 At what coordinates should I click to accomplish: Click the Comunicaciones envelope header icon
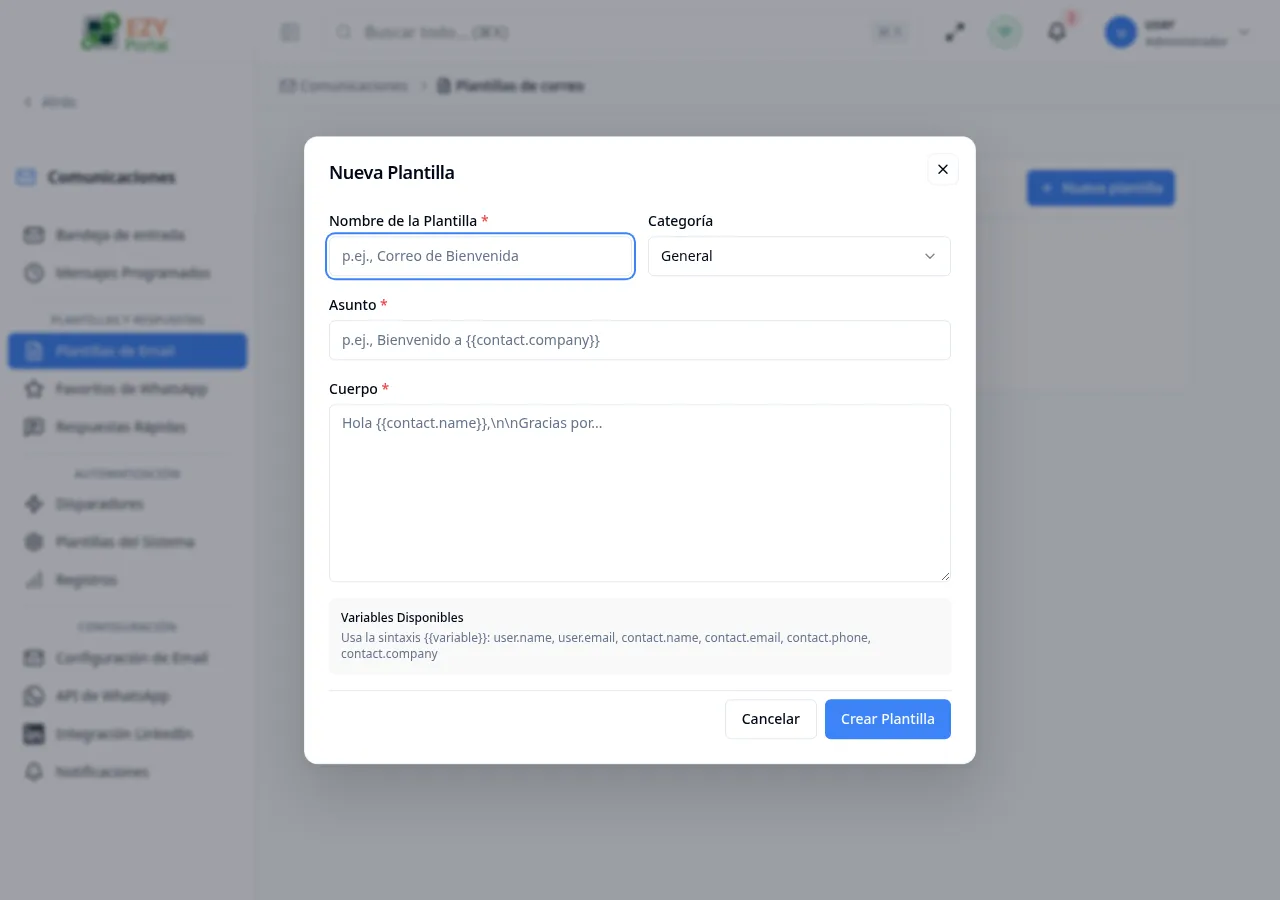26,177
